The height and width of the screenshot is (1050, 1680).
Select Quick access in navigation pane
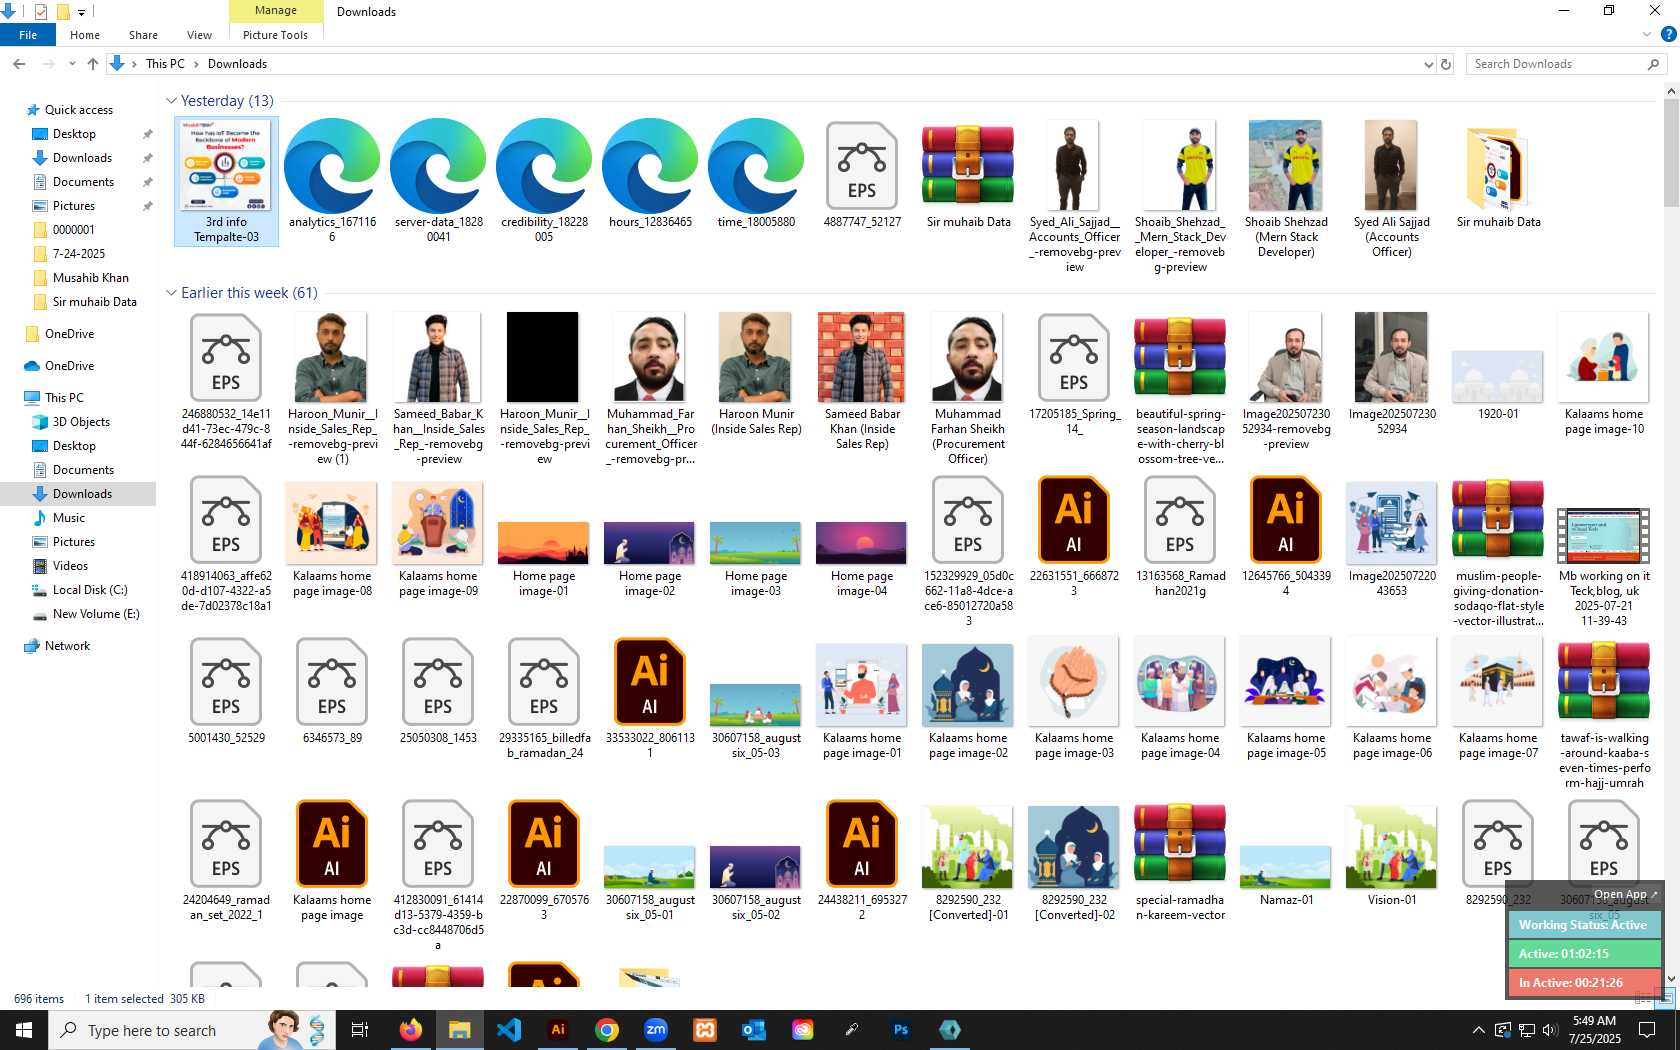point(79,110)
